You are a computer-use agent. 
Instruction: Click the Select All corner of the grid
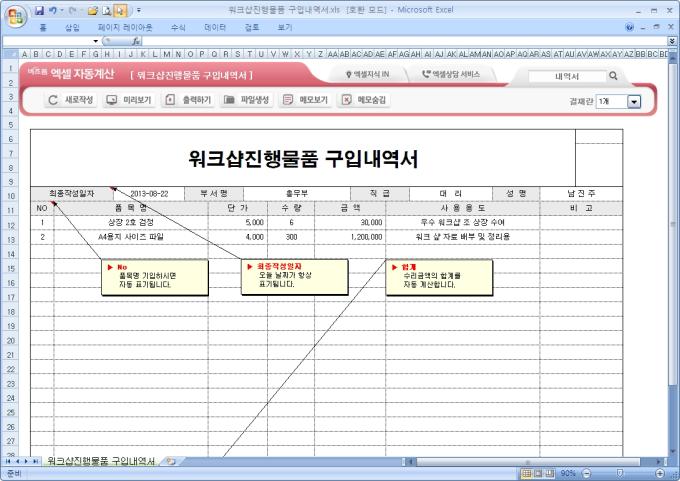point(10,54)
